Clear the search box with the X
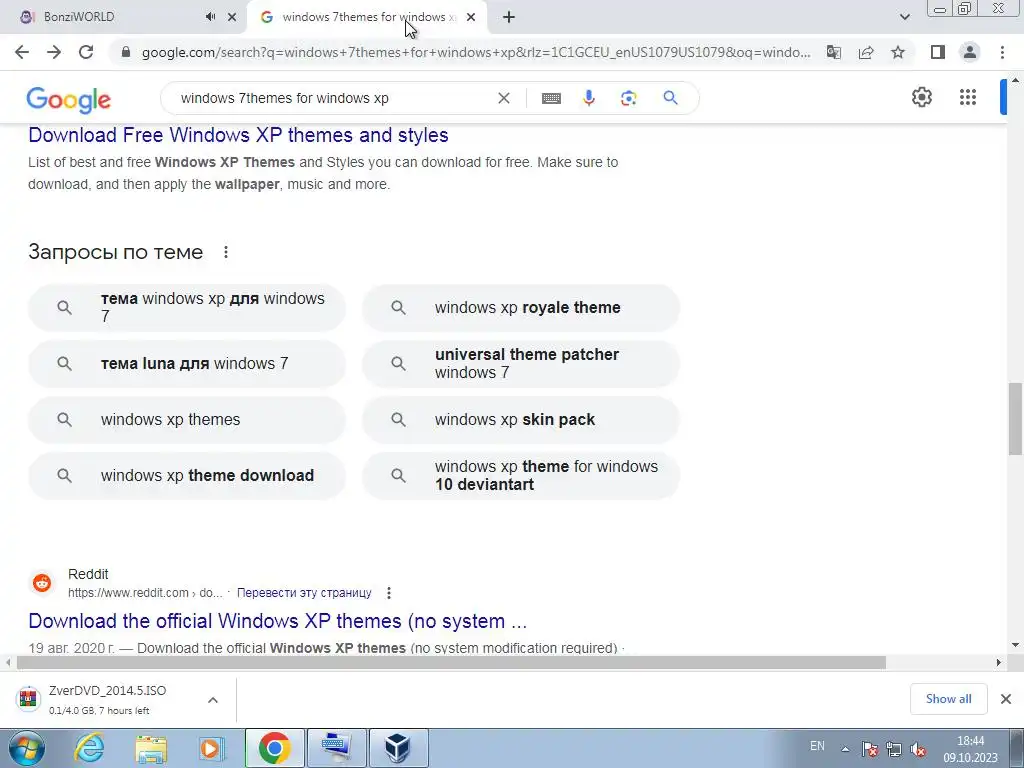The width and height of the screenshot is (1024, 768). (x=504, y=98)
